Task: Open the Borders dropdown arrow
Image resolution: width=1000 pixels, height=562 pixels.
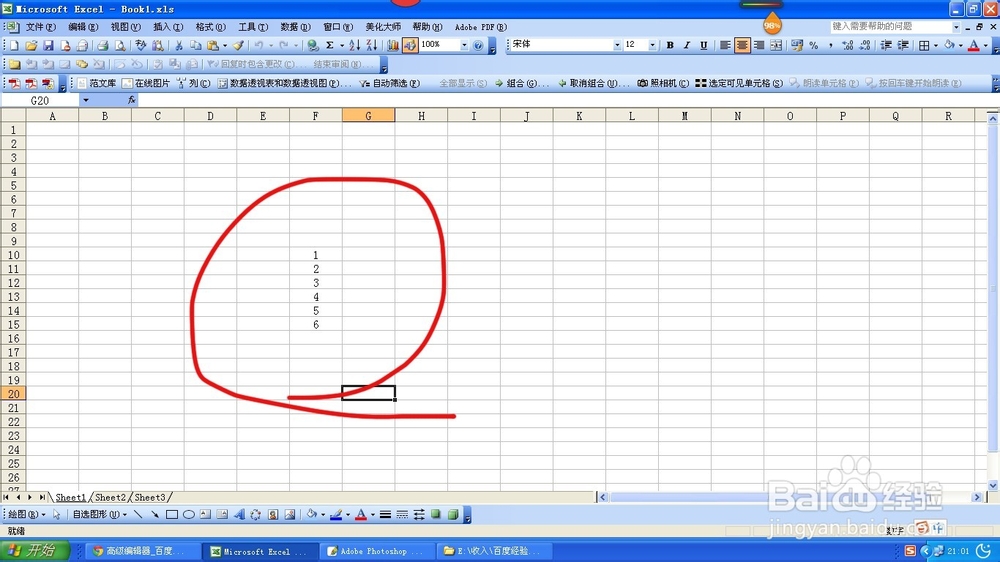Action: click(936, 45)
